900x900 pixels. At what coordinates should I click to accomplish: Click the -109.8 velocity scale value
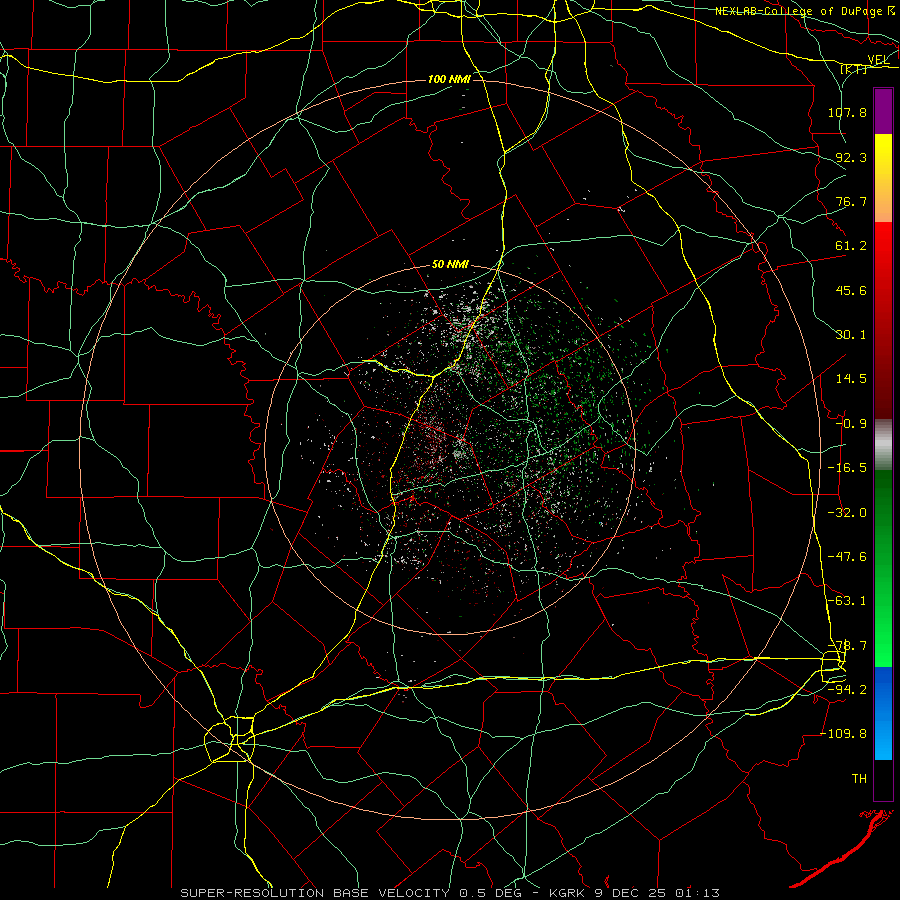[844, 734]
